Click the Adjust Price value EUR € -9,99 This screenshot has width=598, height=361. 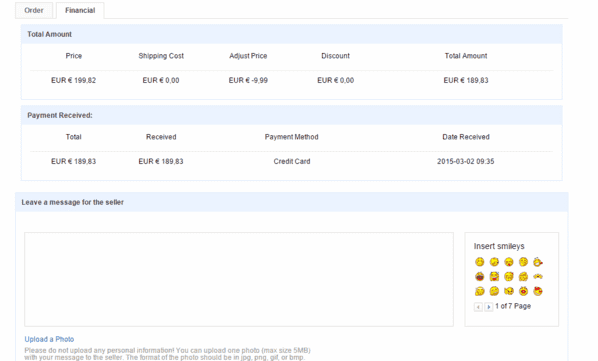click(x=248, y=80)
